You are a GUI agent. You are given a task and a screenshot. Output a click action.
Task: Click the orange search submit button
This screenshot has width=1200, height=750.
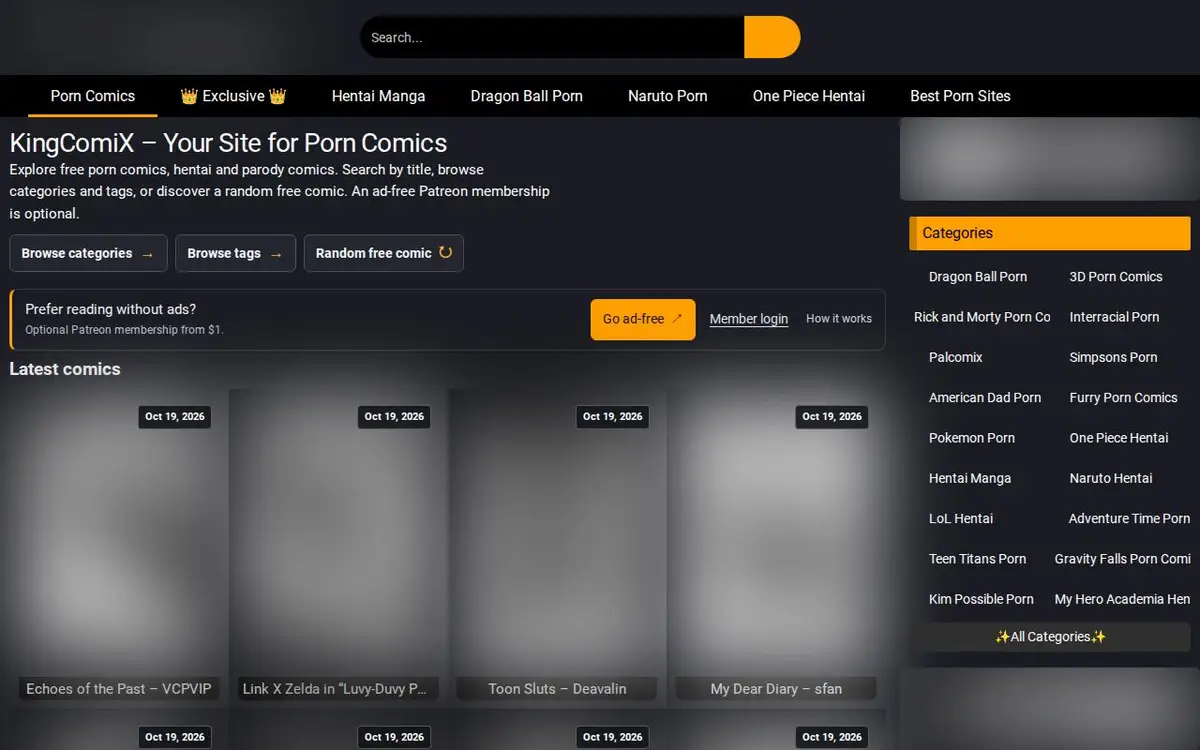point(772,37)
